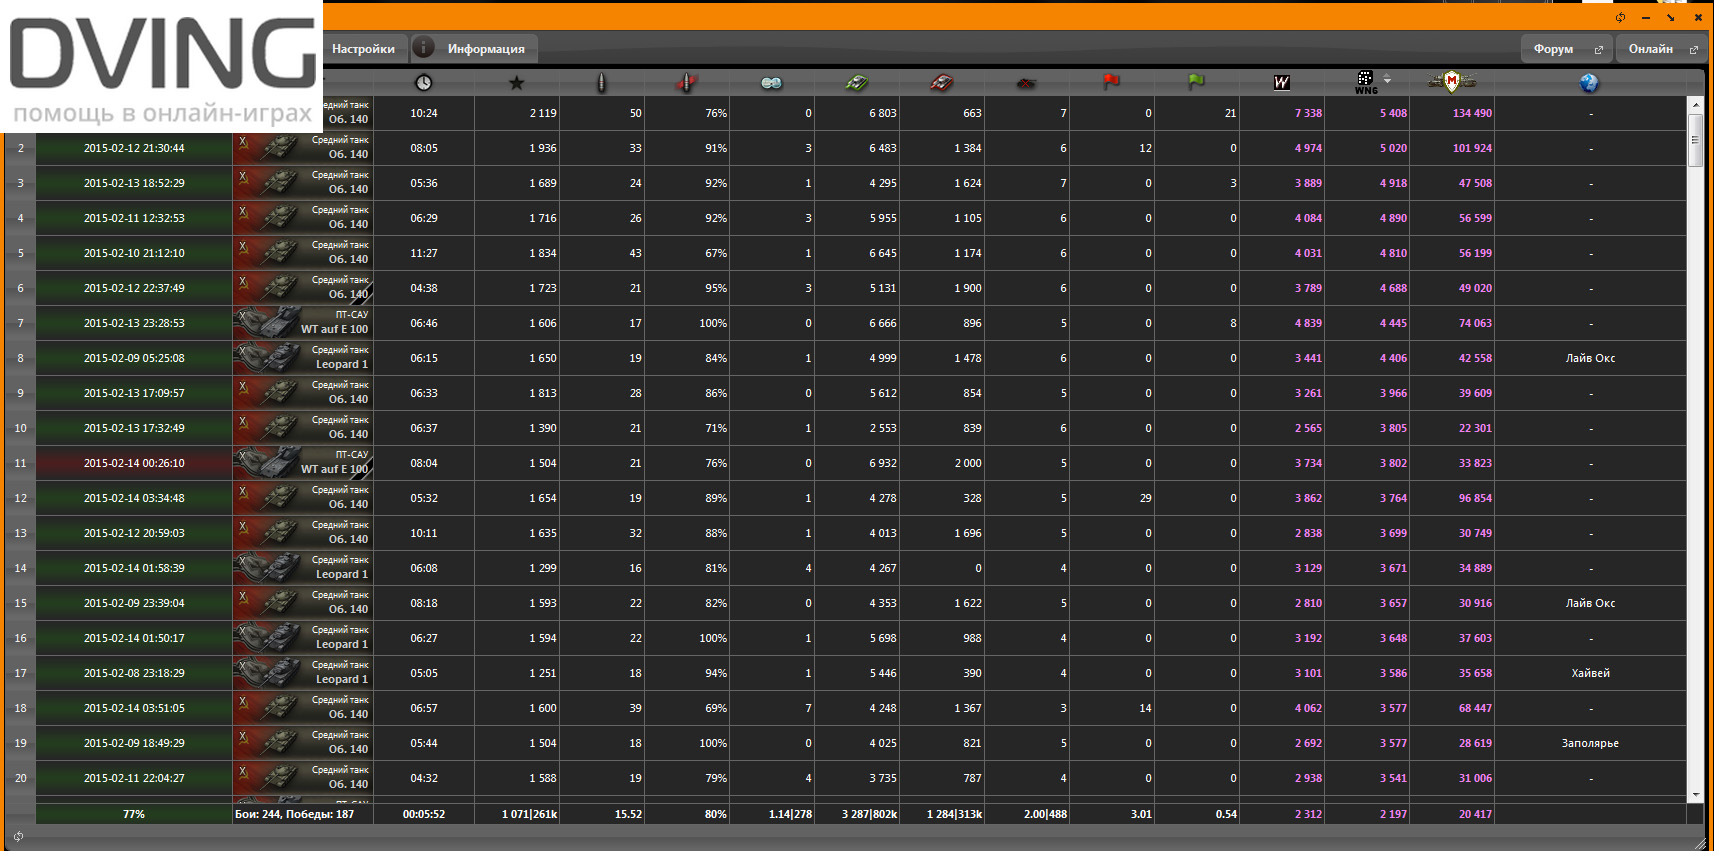
Task: Open the Форум external link
Action: pos(1566,49)
